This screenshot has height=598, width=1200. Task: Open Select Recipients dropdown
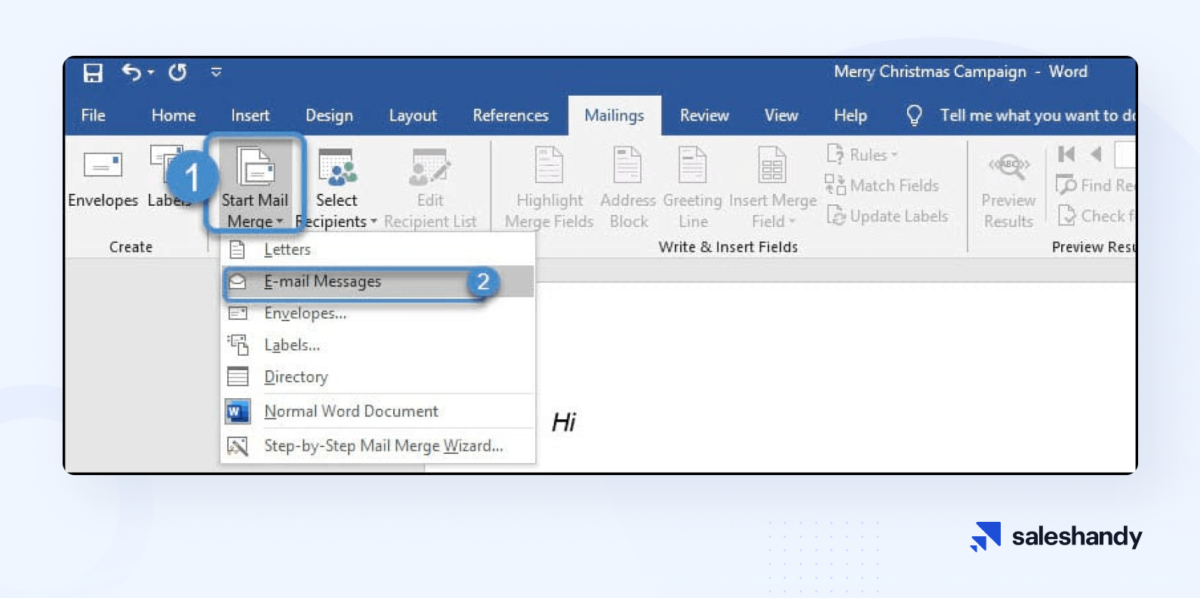(337, 186)
